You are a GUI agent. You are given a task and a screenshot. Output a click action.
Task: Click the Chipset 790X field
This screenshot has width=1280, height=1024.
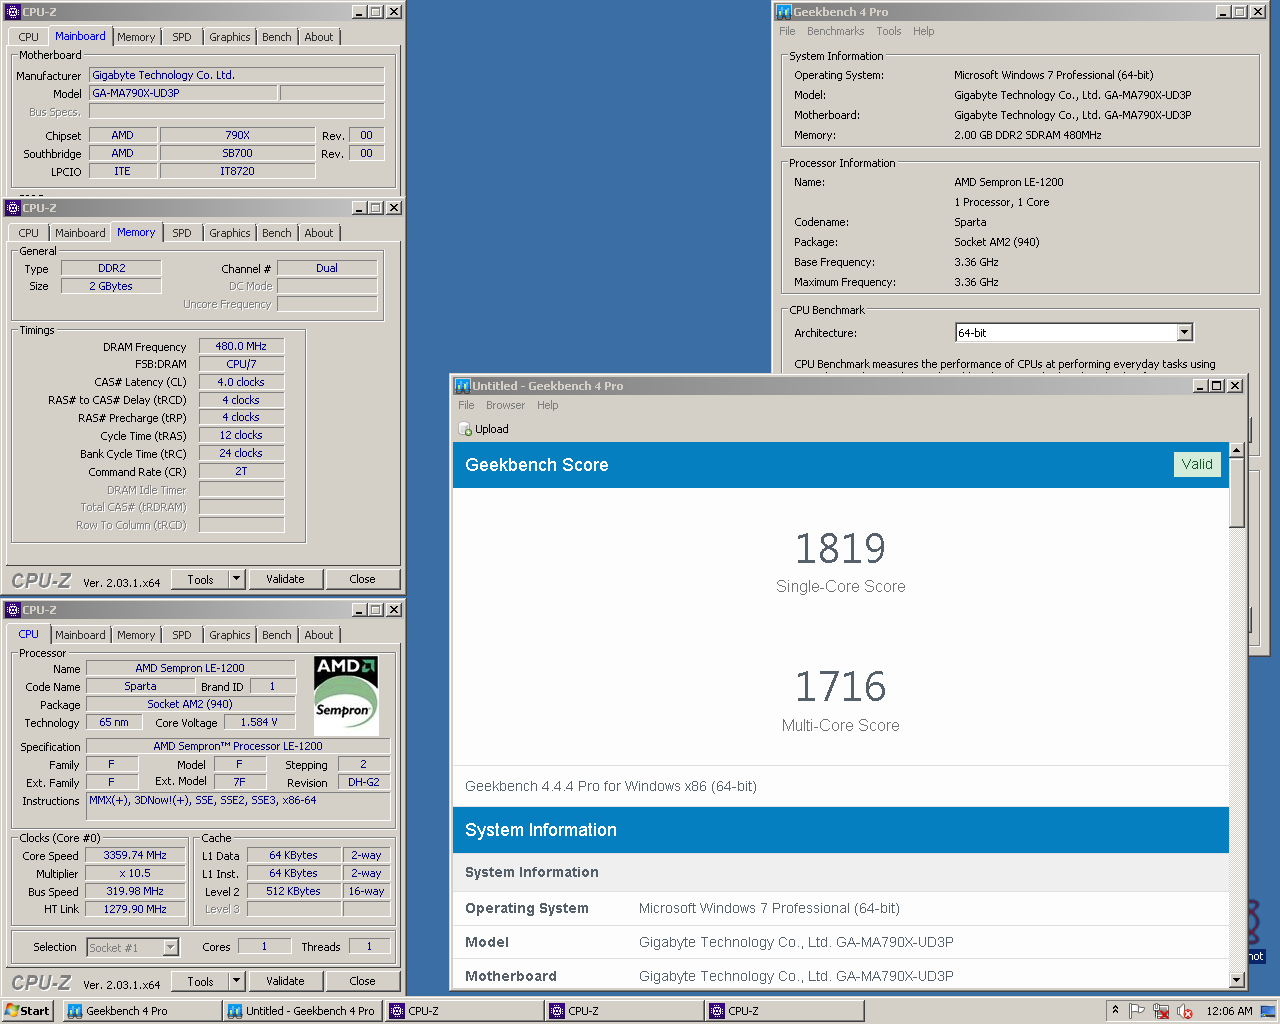tap(237, 135)
